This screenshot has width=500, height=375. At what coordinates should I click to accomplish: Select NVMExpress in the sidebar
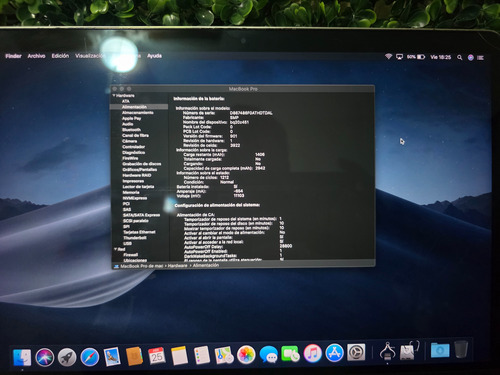coord(135,198)
